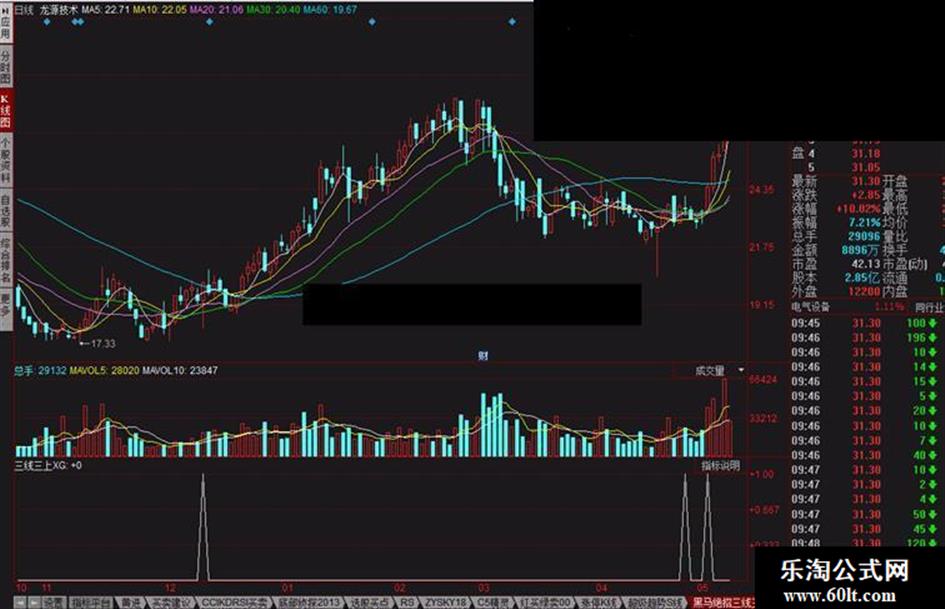
Task: Click the 电气设备 sector link
Action: click(x=810, y=308)
